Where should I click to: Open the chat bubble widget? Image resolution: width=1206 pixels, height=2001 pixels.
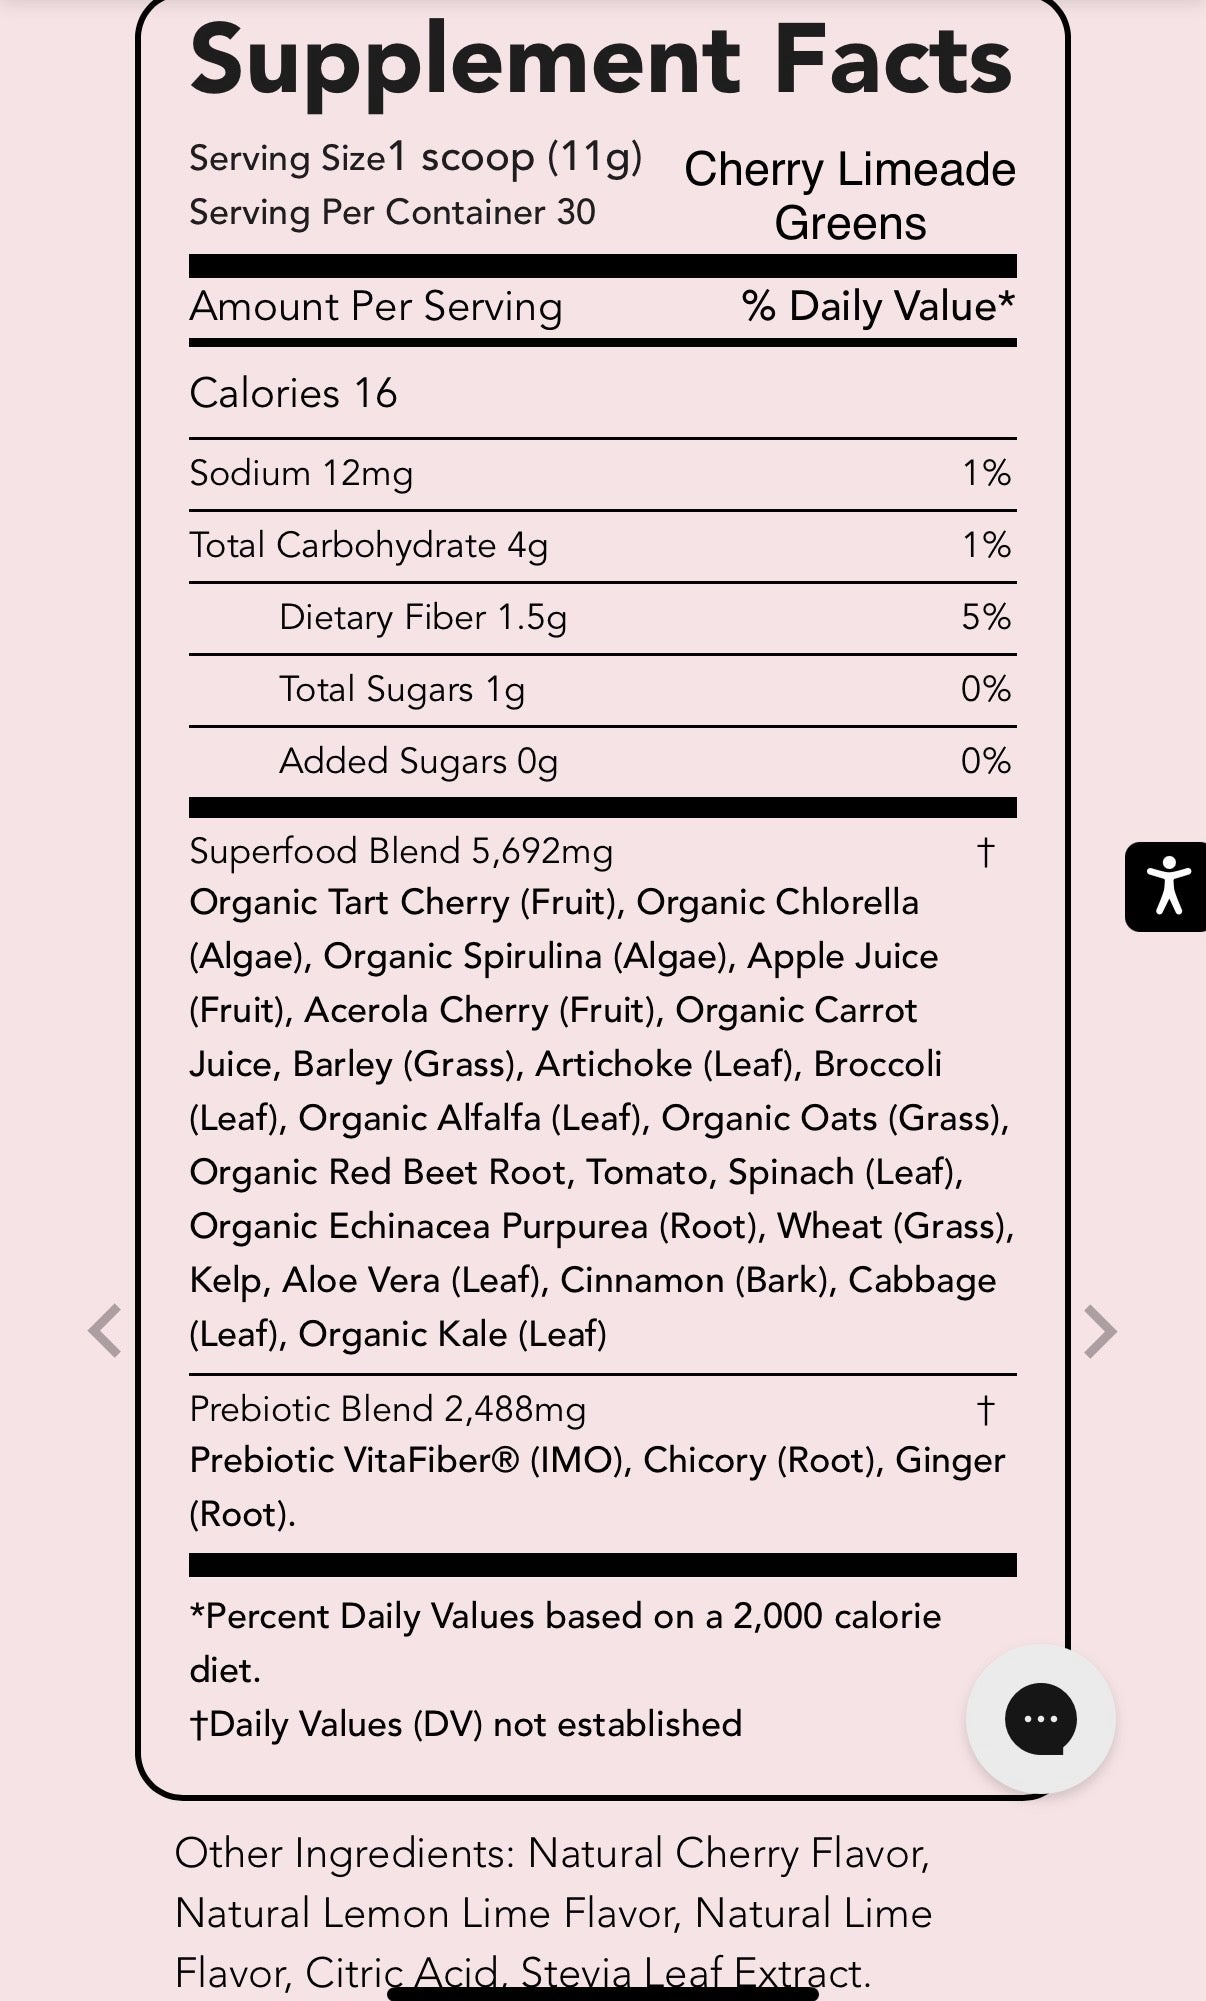pos(1040,1719)
